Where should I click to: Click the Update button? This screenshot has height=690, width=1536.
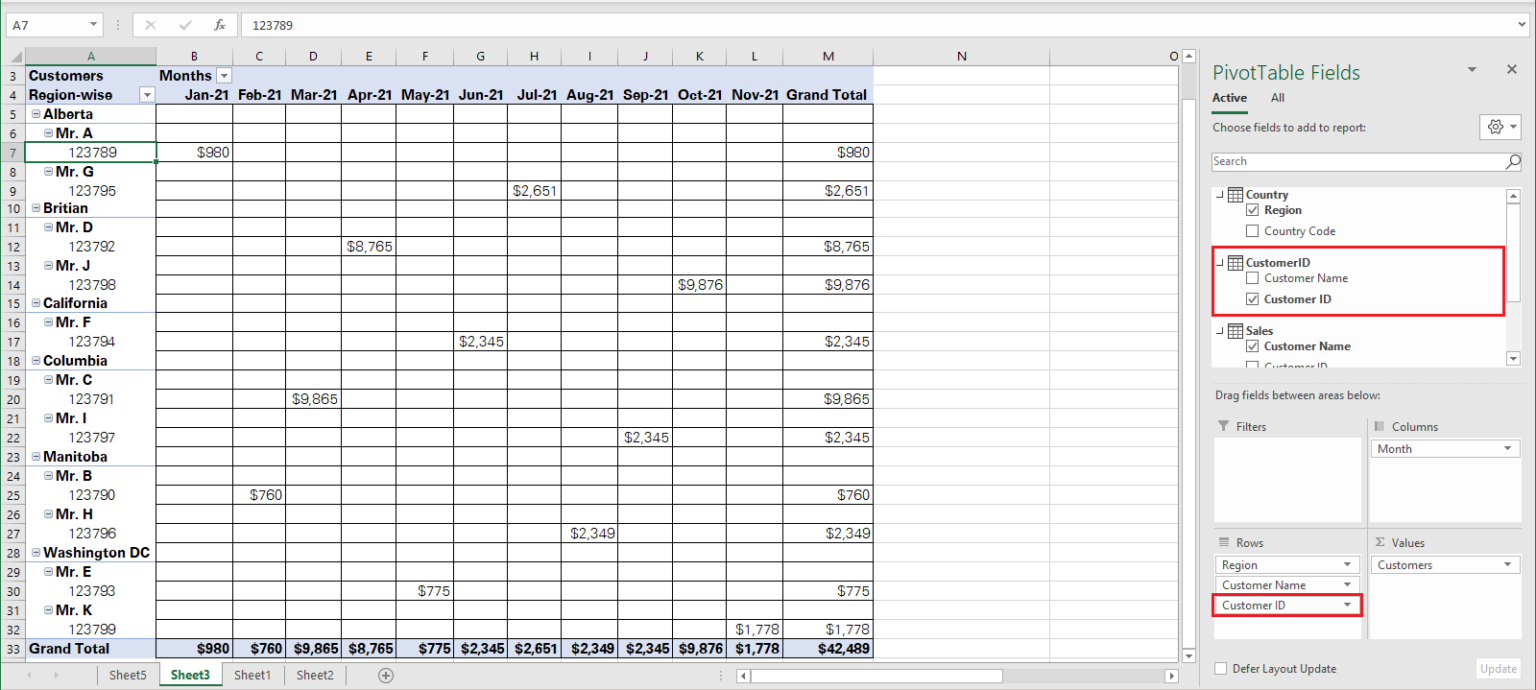[x=1497, y=668]
